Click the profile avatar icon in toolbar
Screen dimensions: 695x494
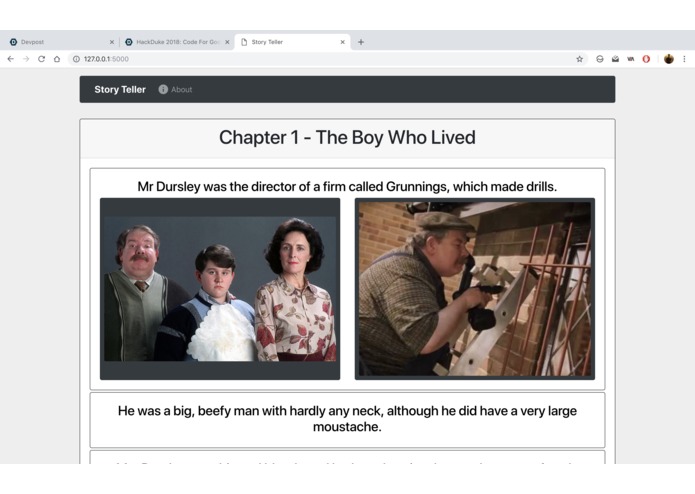(669, 59)
